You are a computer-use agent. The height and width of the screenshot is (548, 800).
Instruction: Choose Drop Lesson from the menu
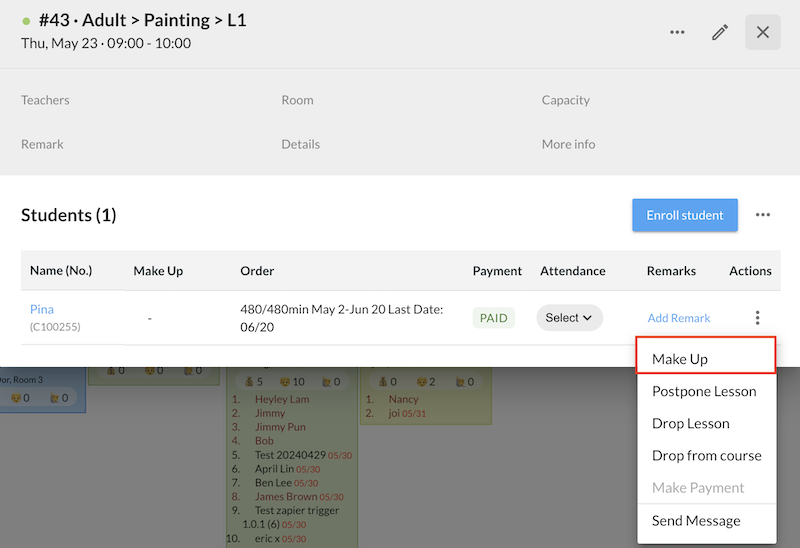(x=690, y=423)
